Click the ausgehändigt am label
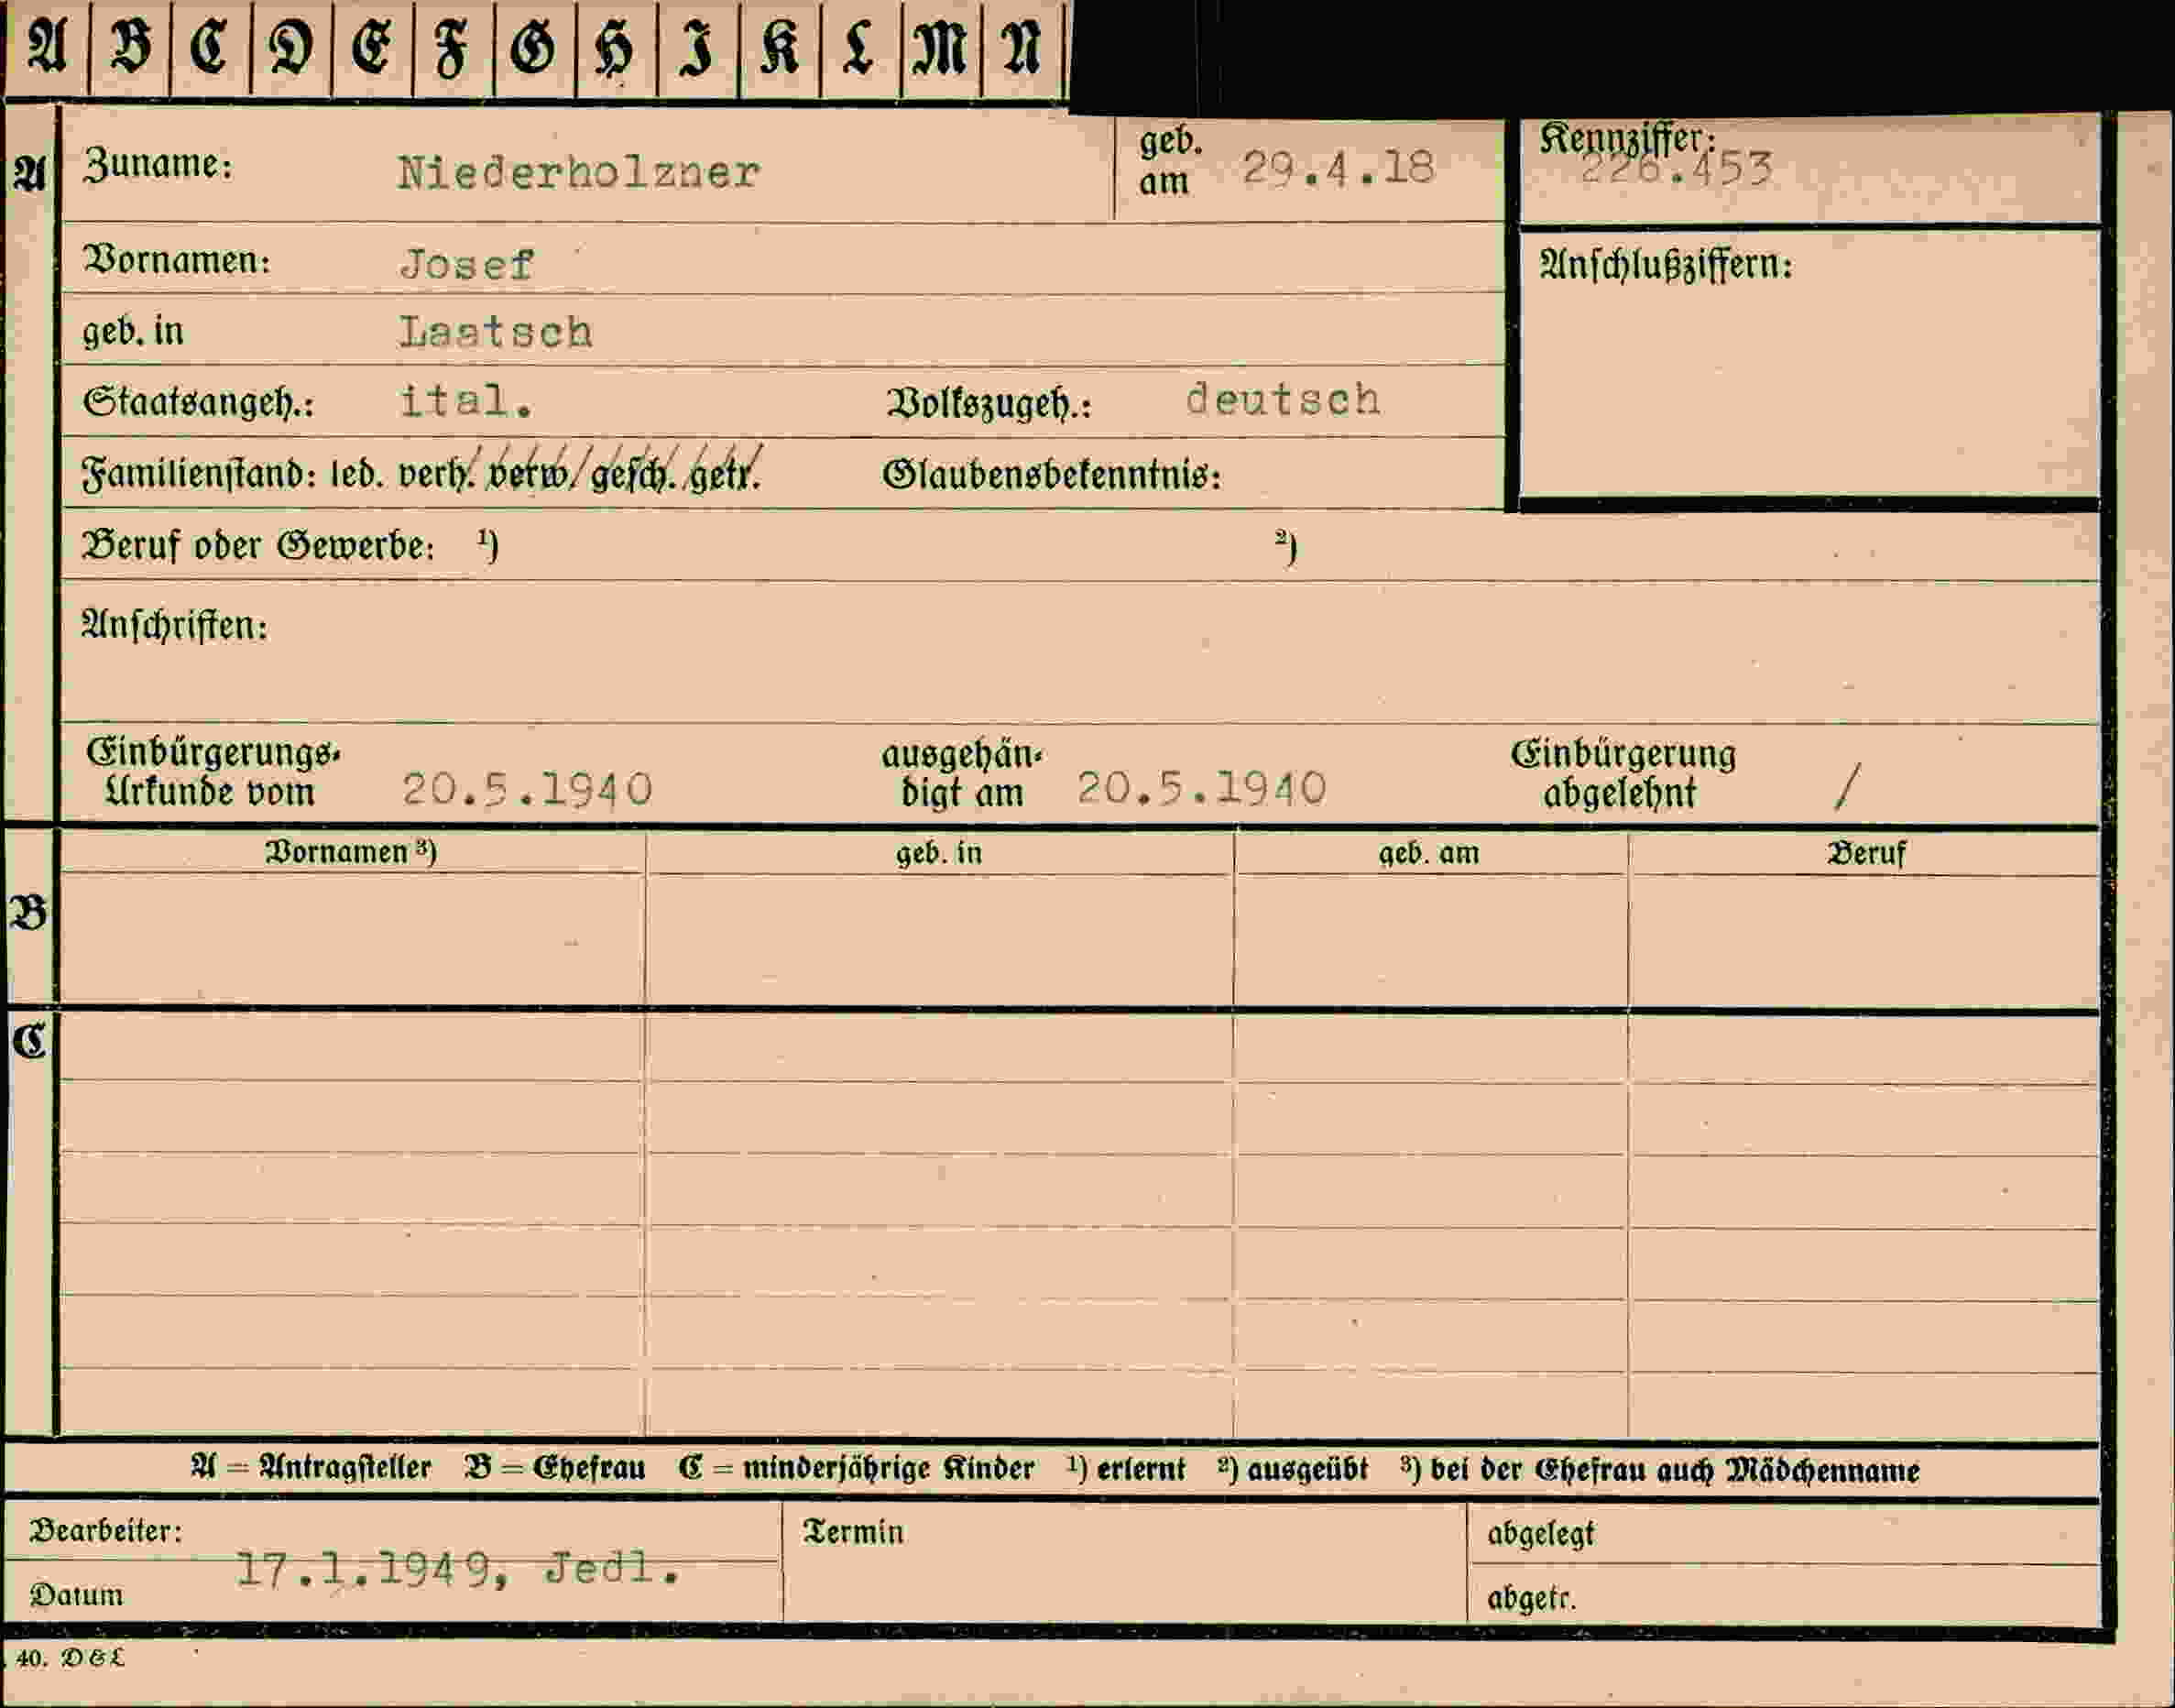The height and width of the screenshot is (1708, 2175). (961, 774)
